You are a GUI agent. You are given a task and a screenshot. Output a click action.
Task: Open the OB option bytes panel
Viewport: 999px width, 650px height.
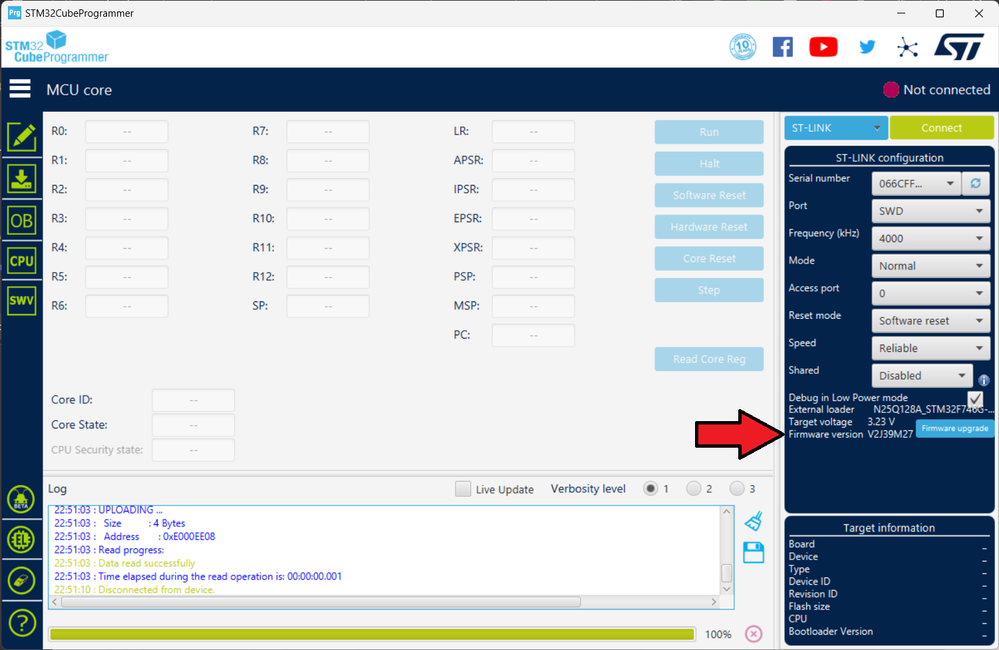point(22,220)
